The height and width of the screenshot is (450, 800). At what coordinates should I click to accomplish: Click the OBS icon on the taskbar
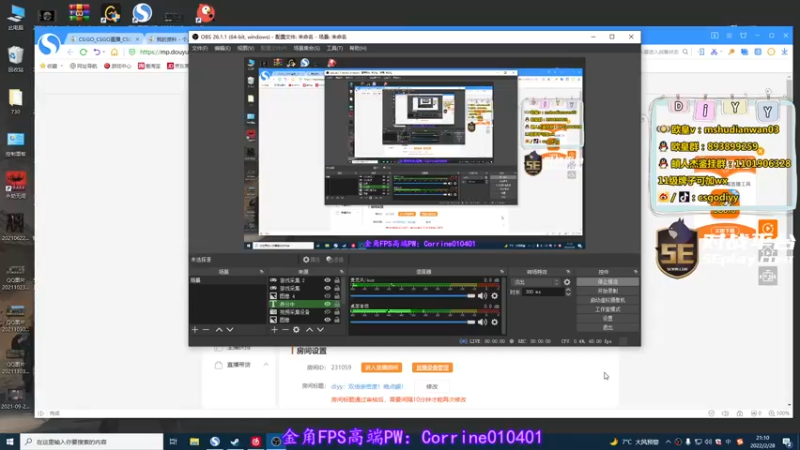pyautogui.click(x=276, y=441)
